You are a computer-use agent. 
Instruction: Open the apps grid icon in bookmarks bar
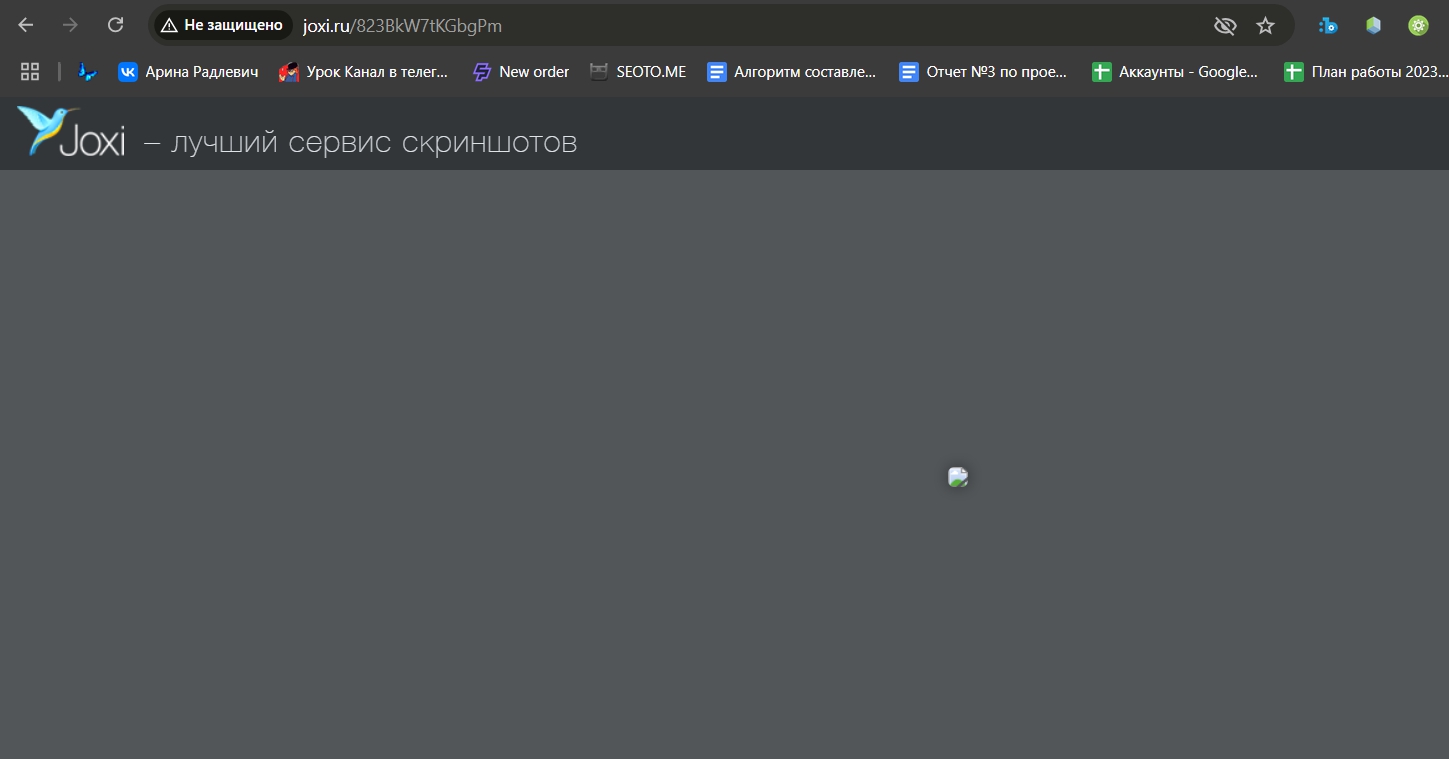click(x=30, y=72)
